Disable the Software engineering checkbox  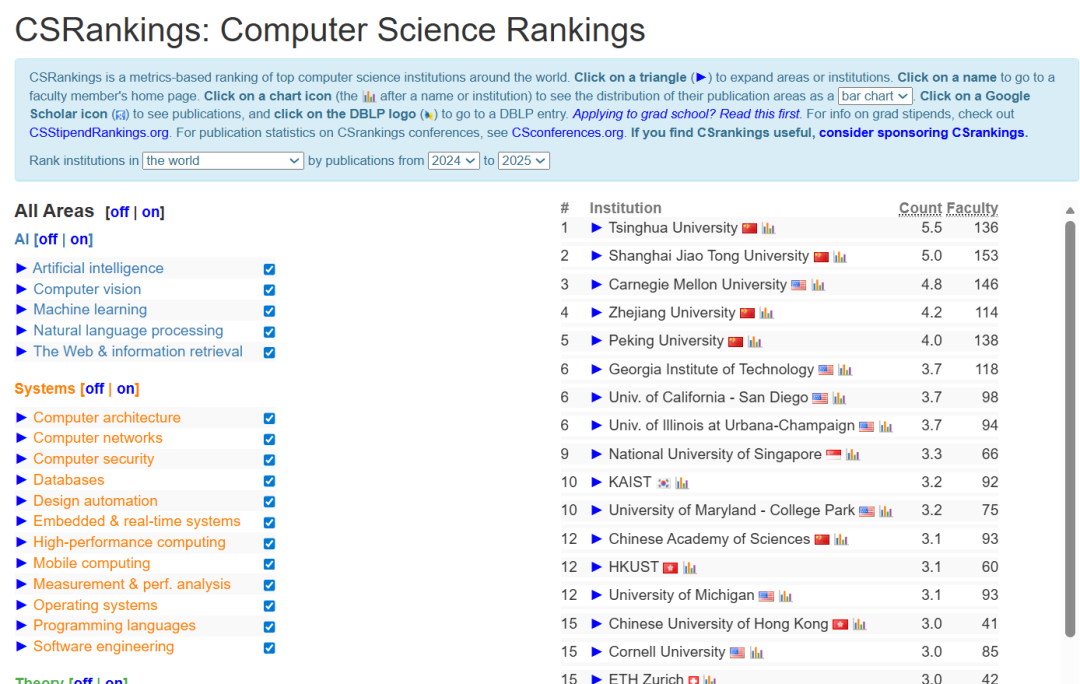point(269,648)
